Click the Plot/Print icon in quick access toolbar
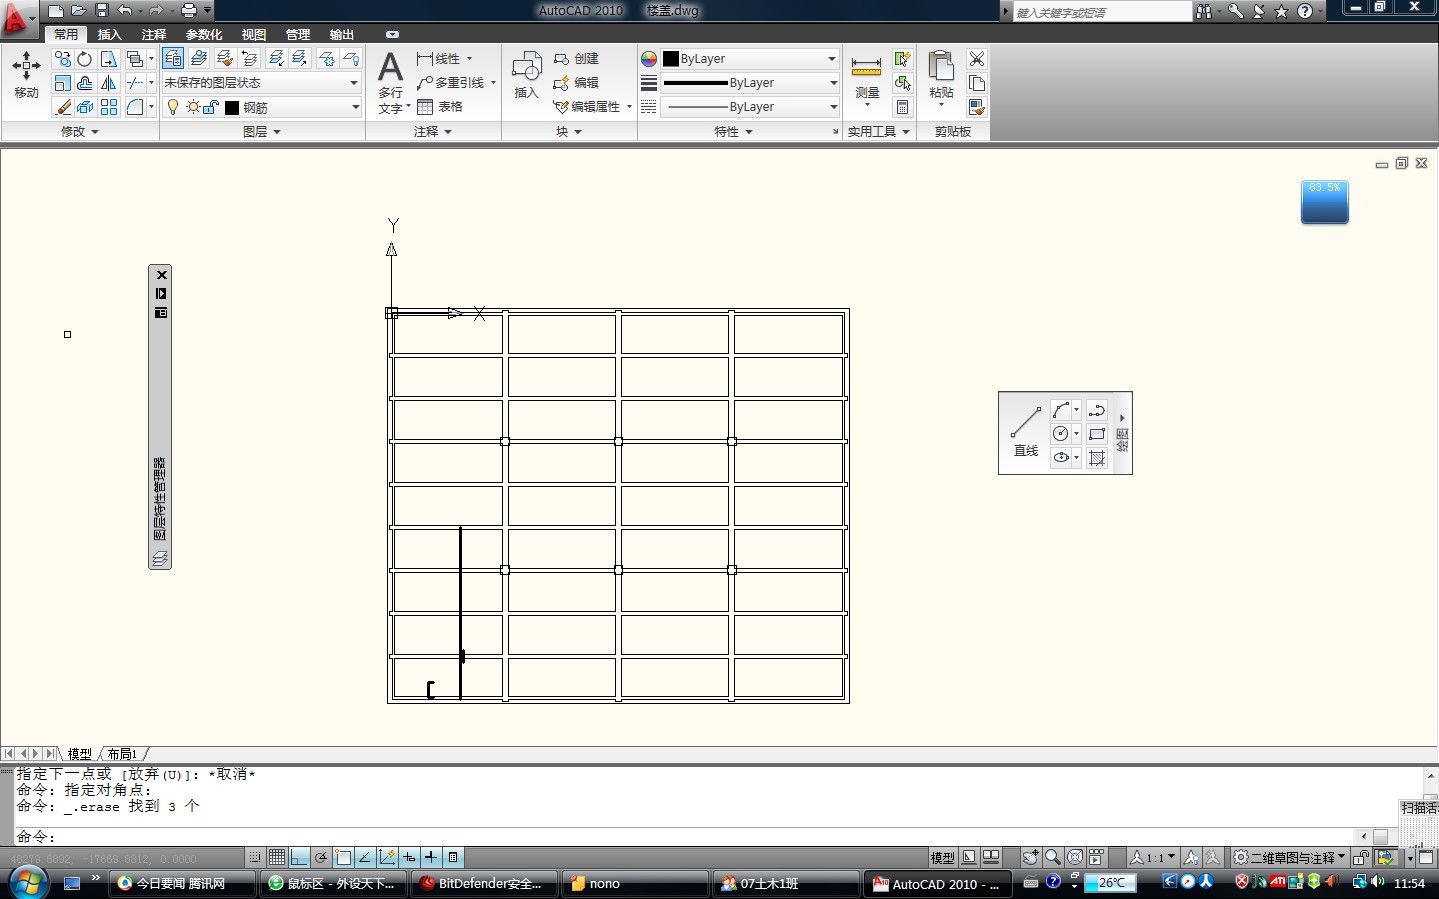The image size is (1439, 899). [188, 11]
